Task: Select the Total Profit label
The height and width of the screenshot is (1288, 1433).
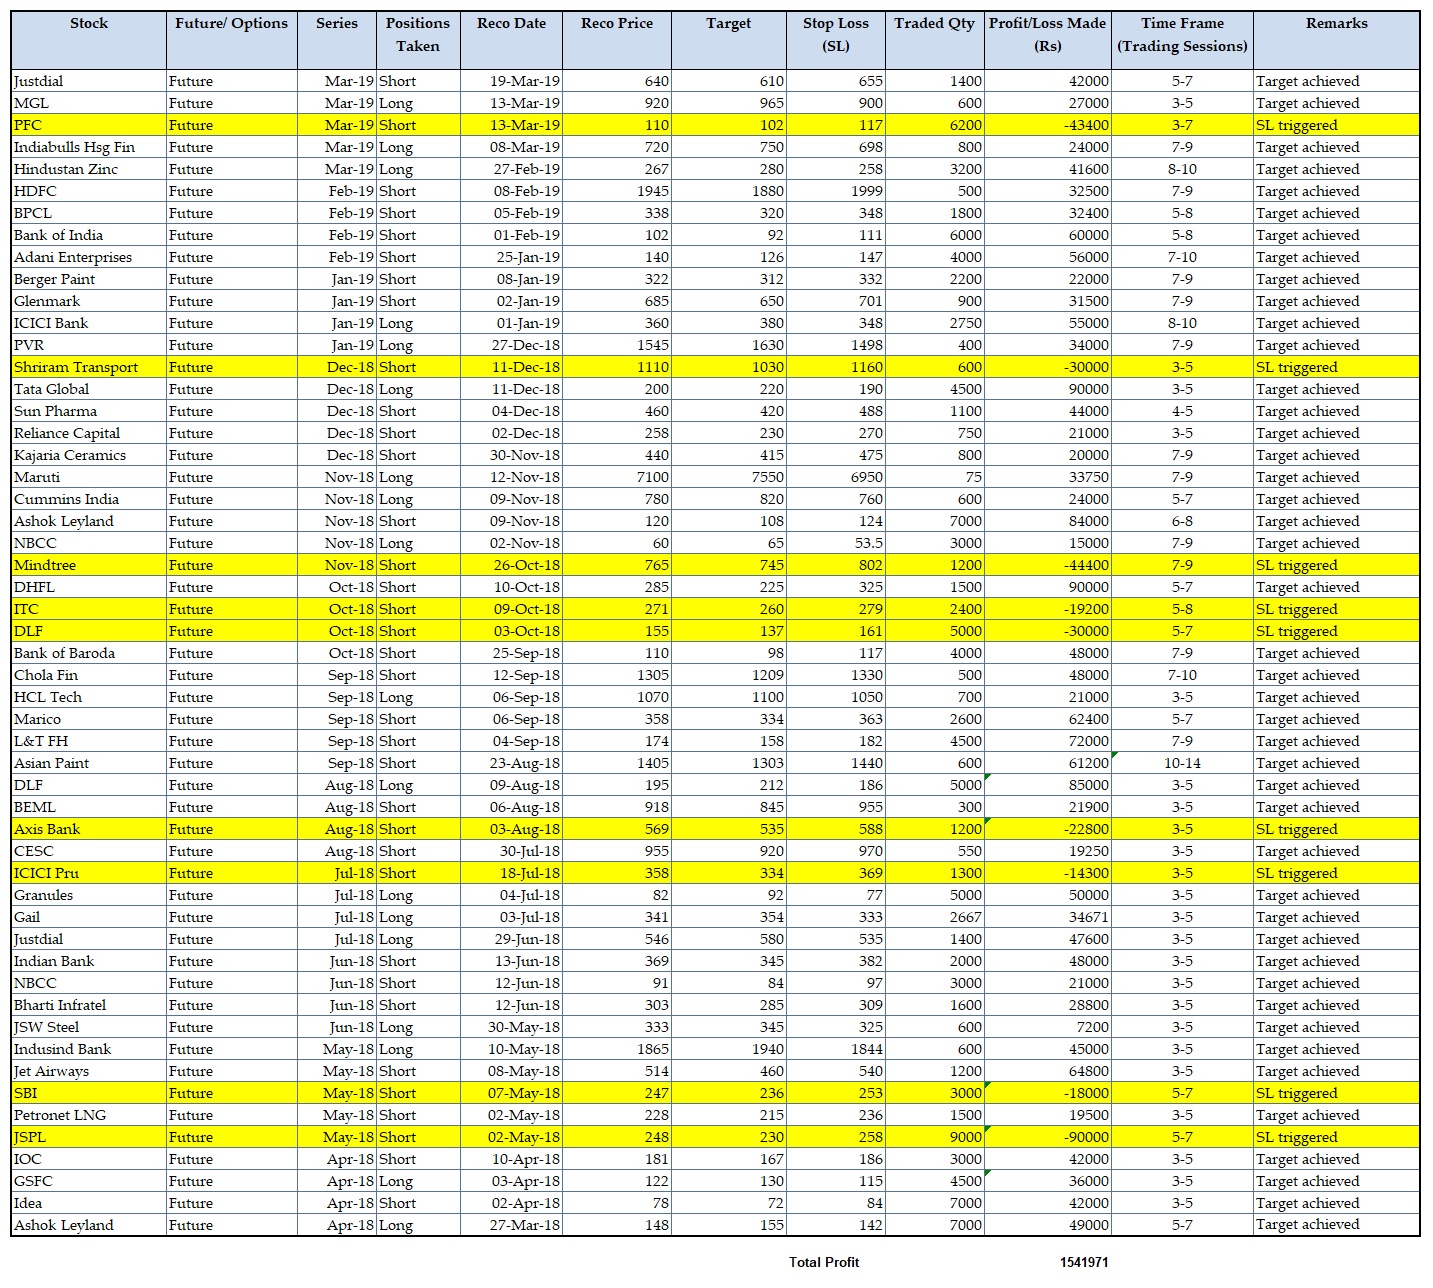Action: tap(824, 1262)
